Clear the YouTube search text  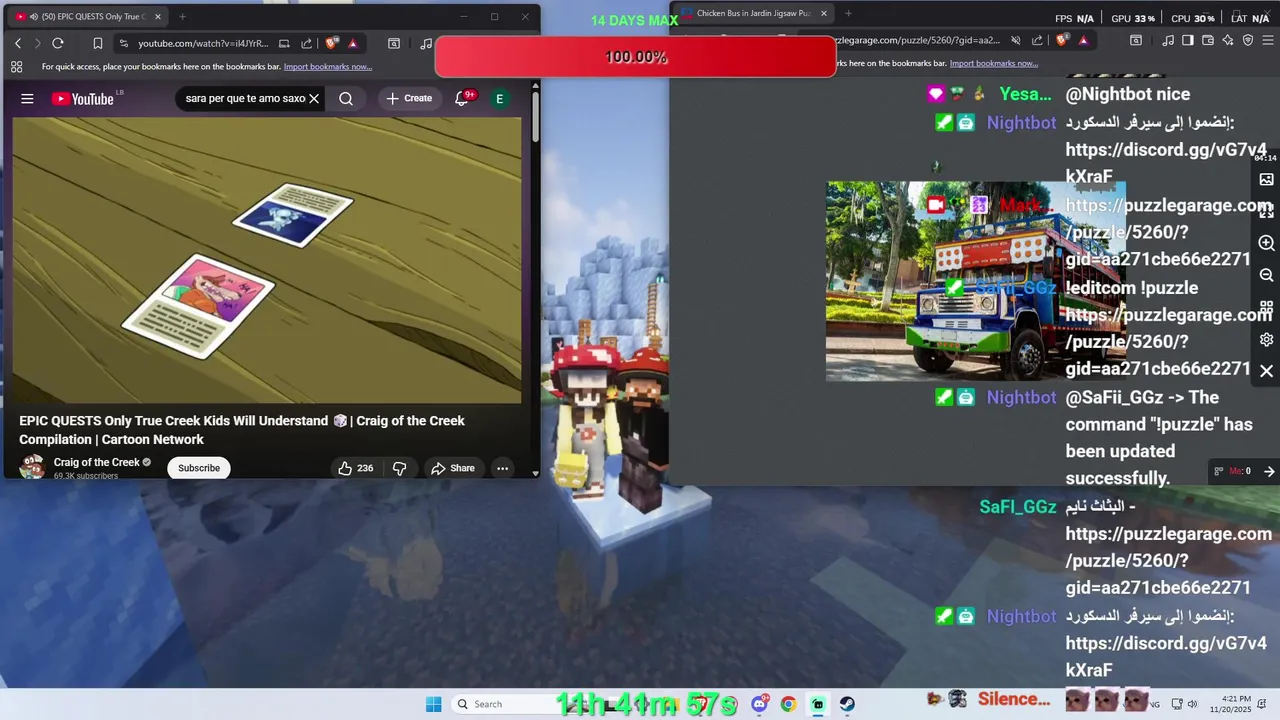[314, 99]
